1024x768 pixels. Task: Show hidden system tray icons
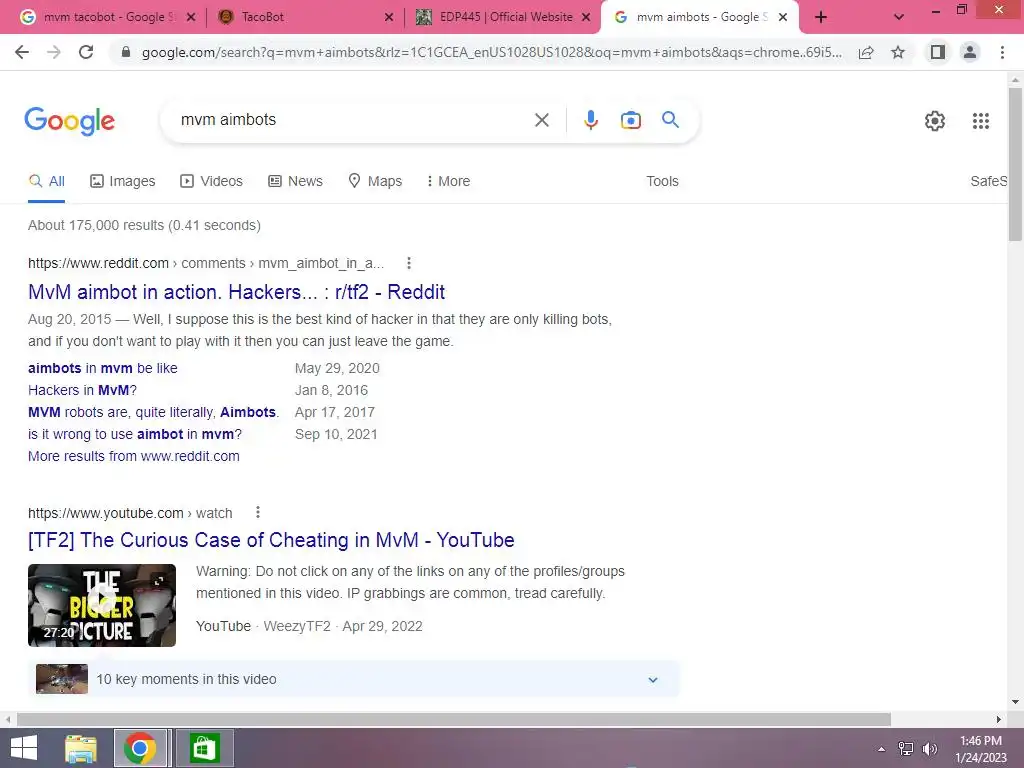(882, 749)
